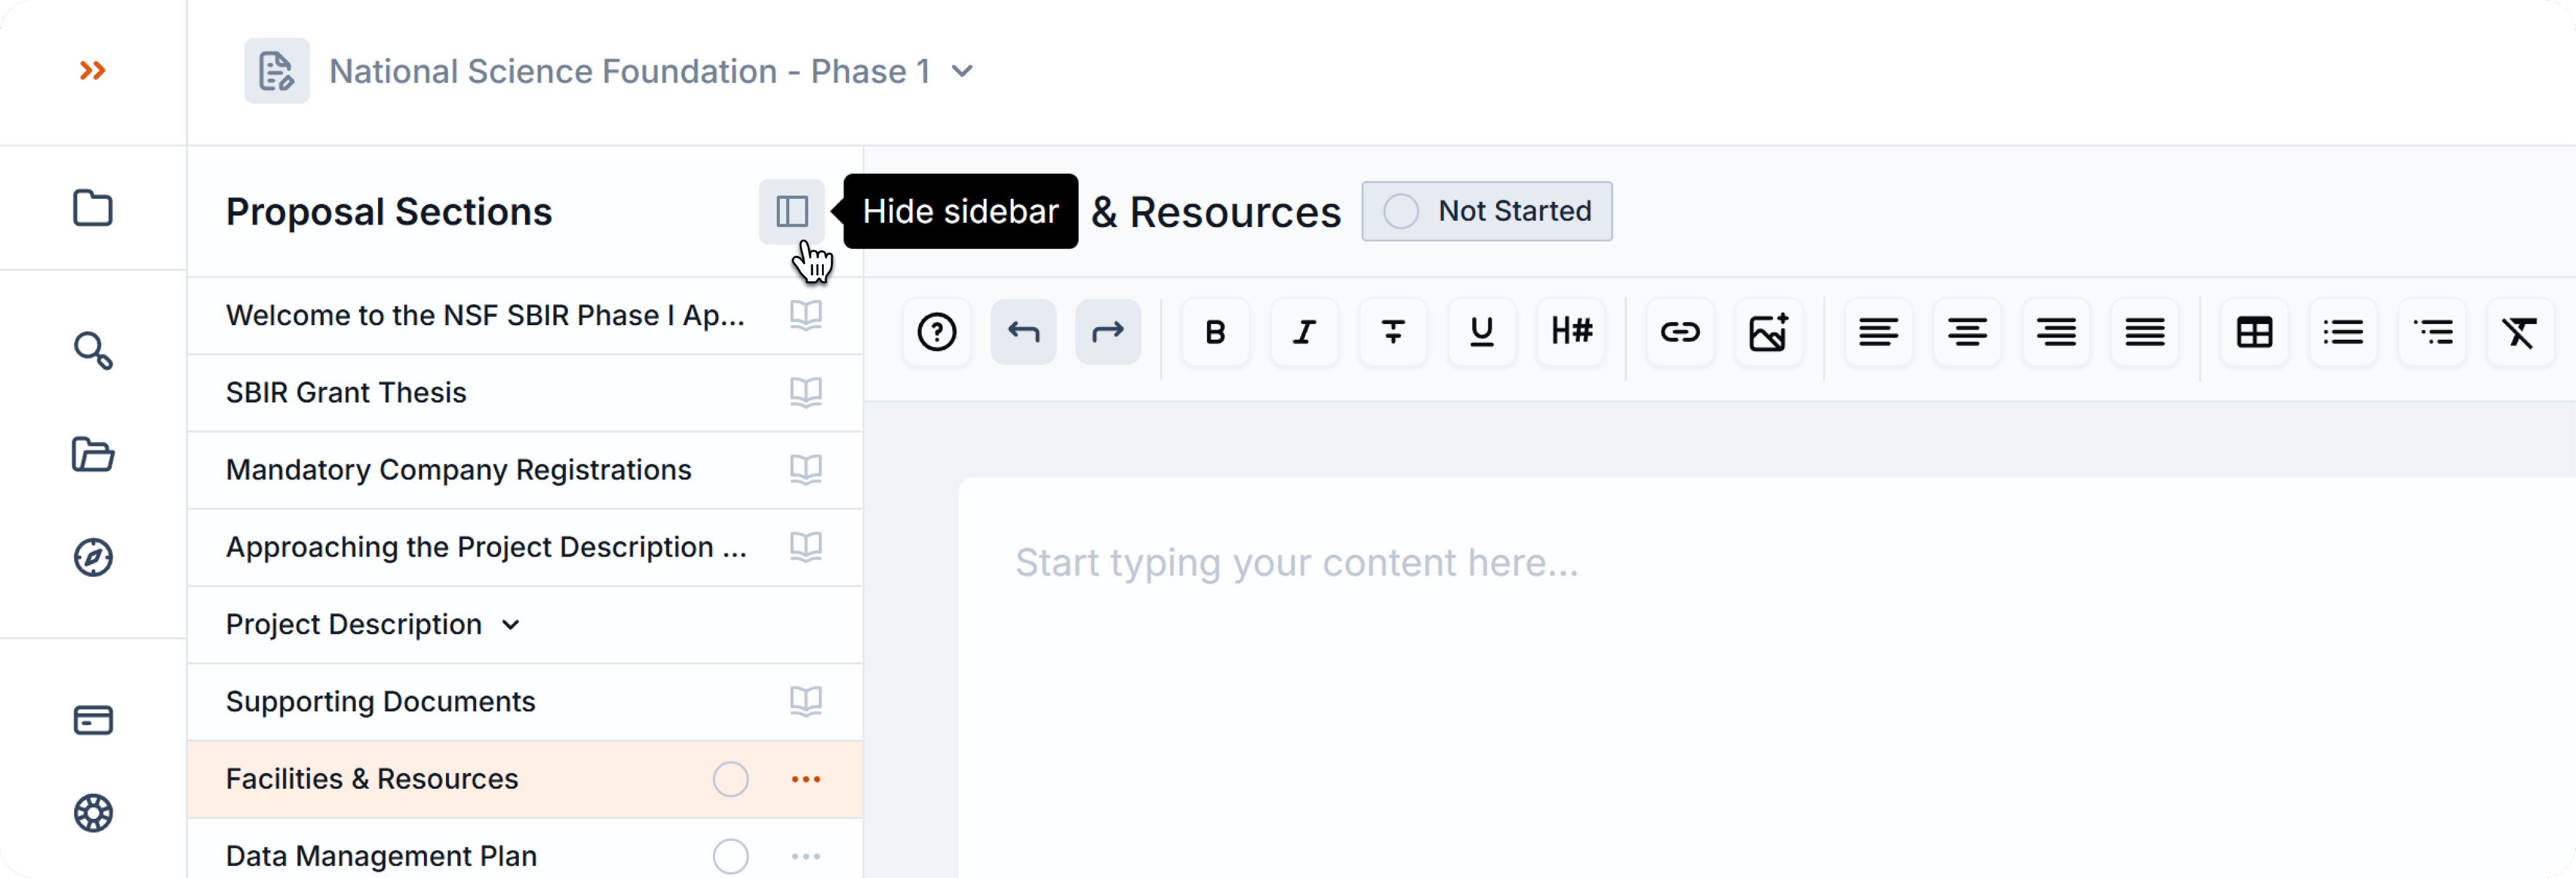Mark Data Management Plan status circle
The width and height of the screenshot is (2576, 878).
(731, 856)
